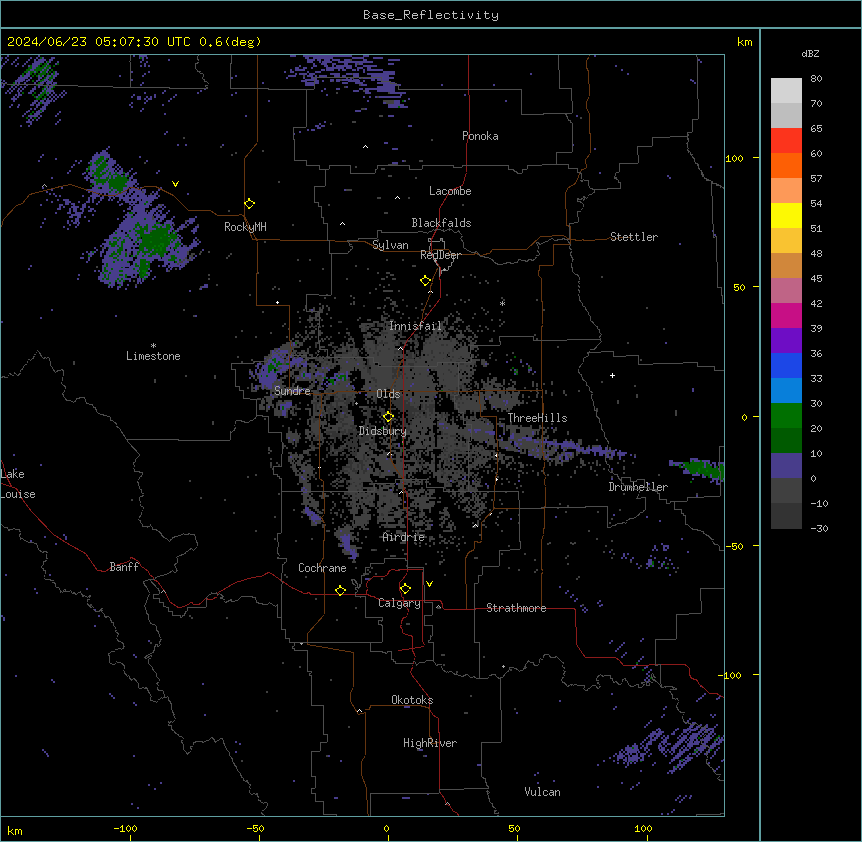Image resolution: width=862 pixels, height=842 pixels.
Task: Click the 100 tick on the right axis
Action: (734, 158)
